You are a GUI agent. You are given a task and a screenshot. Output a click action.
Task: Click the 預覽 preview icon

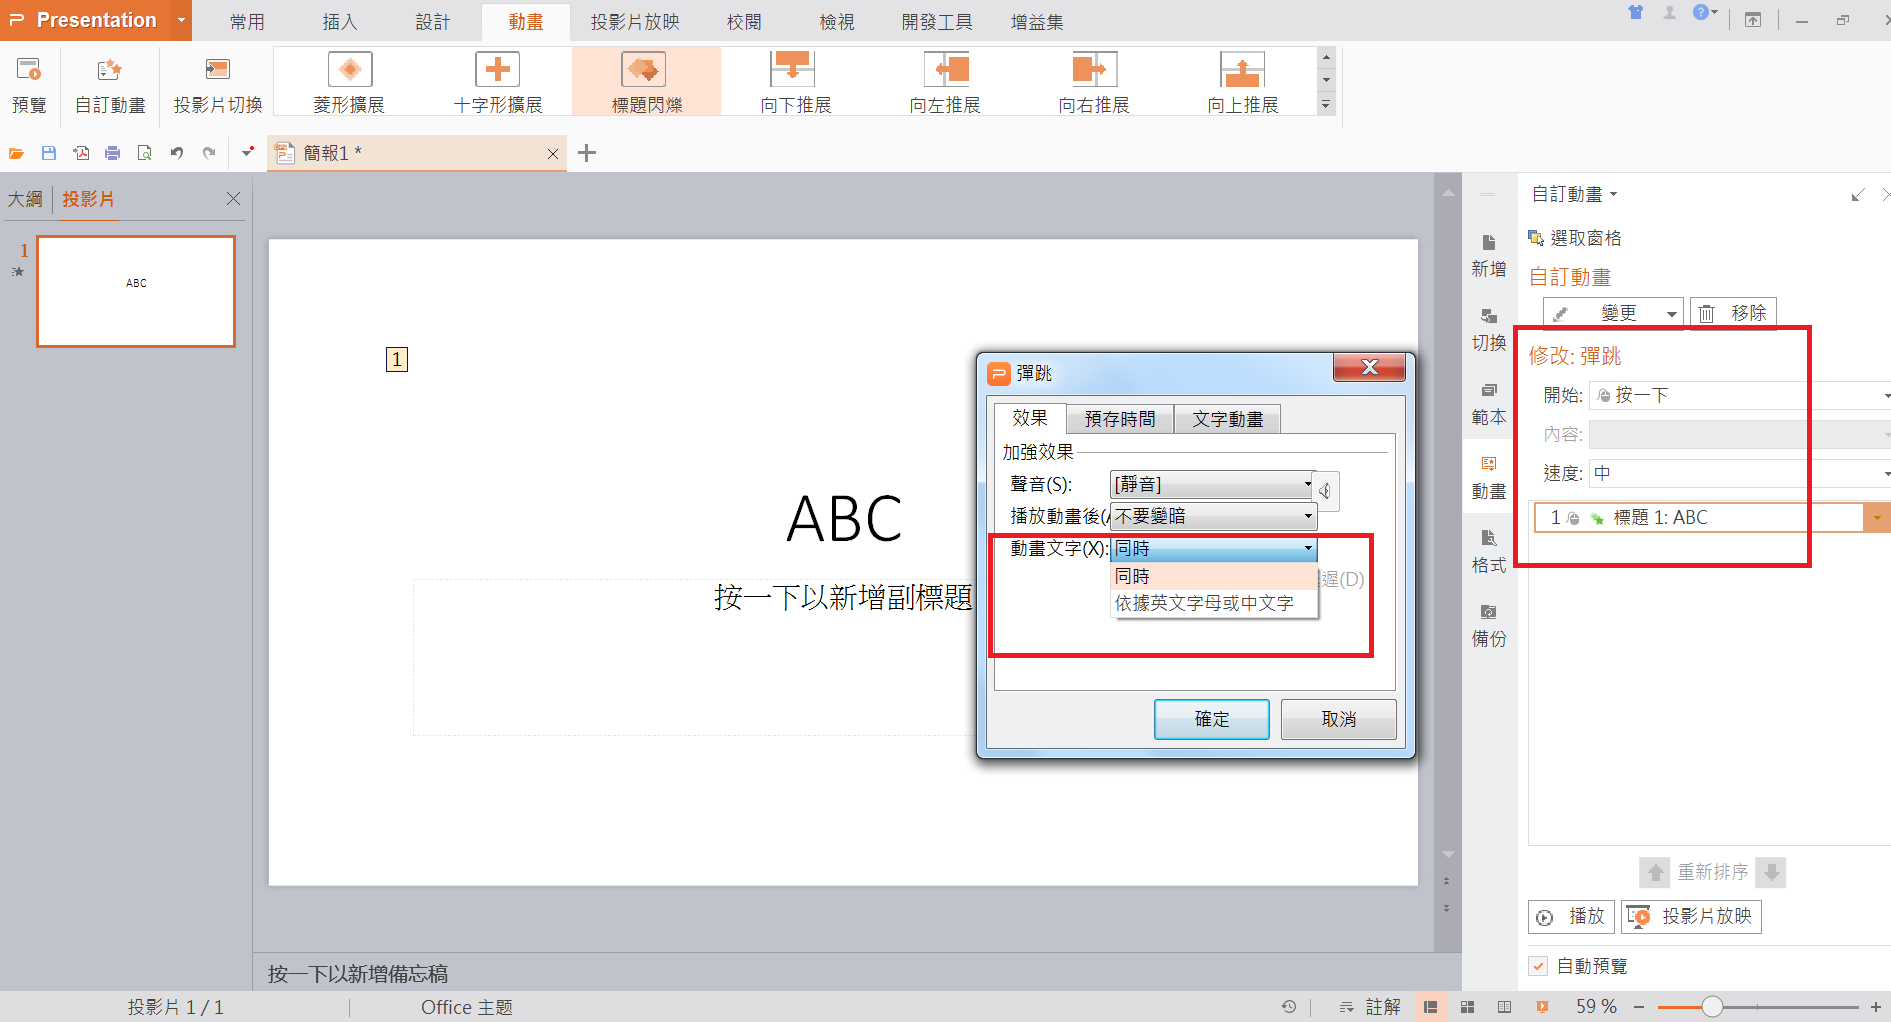(29, 84)
